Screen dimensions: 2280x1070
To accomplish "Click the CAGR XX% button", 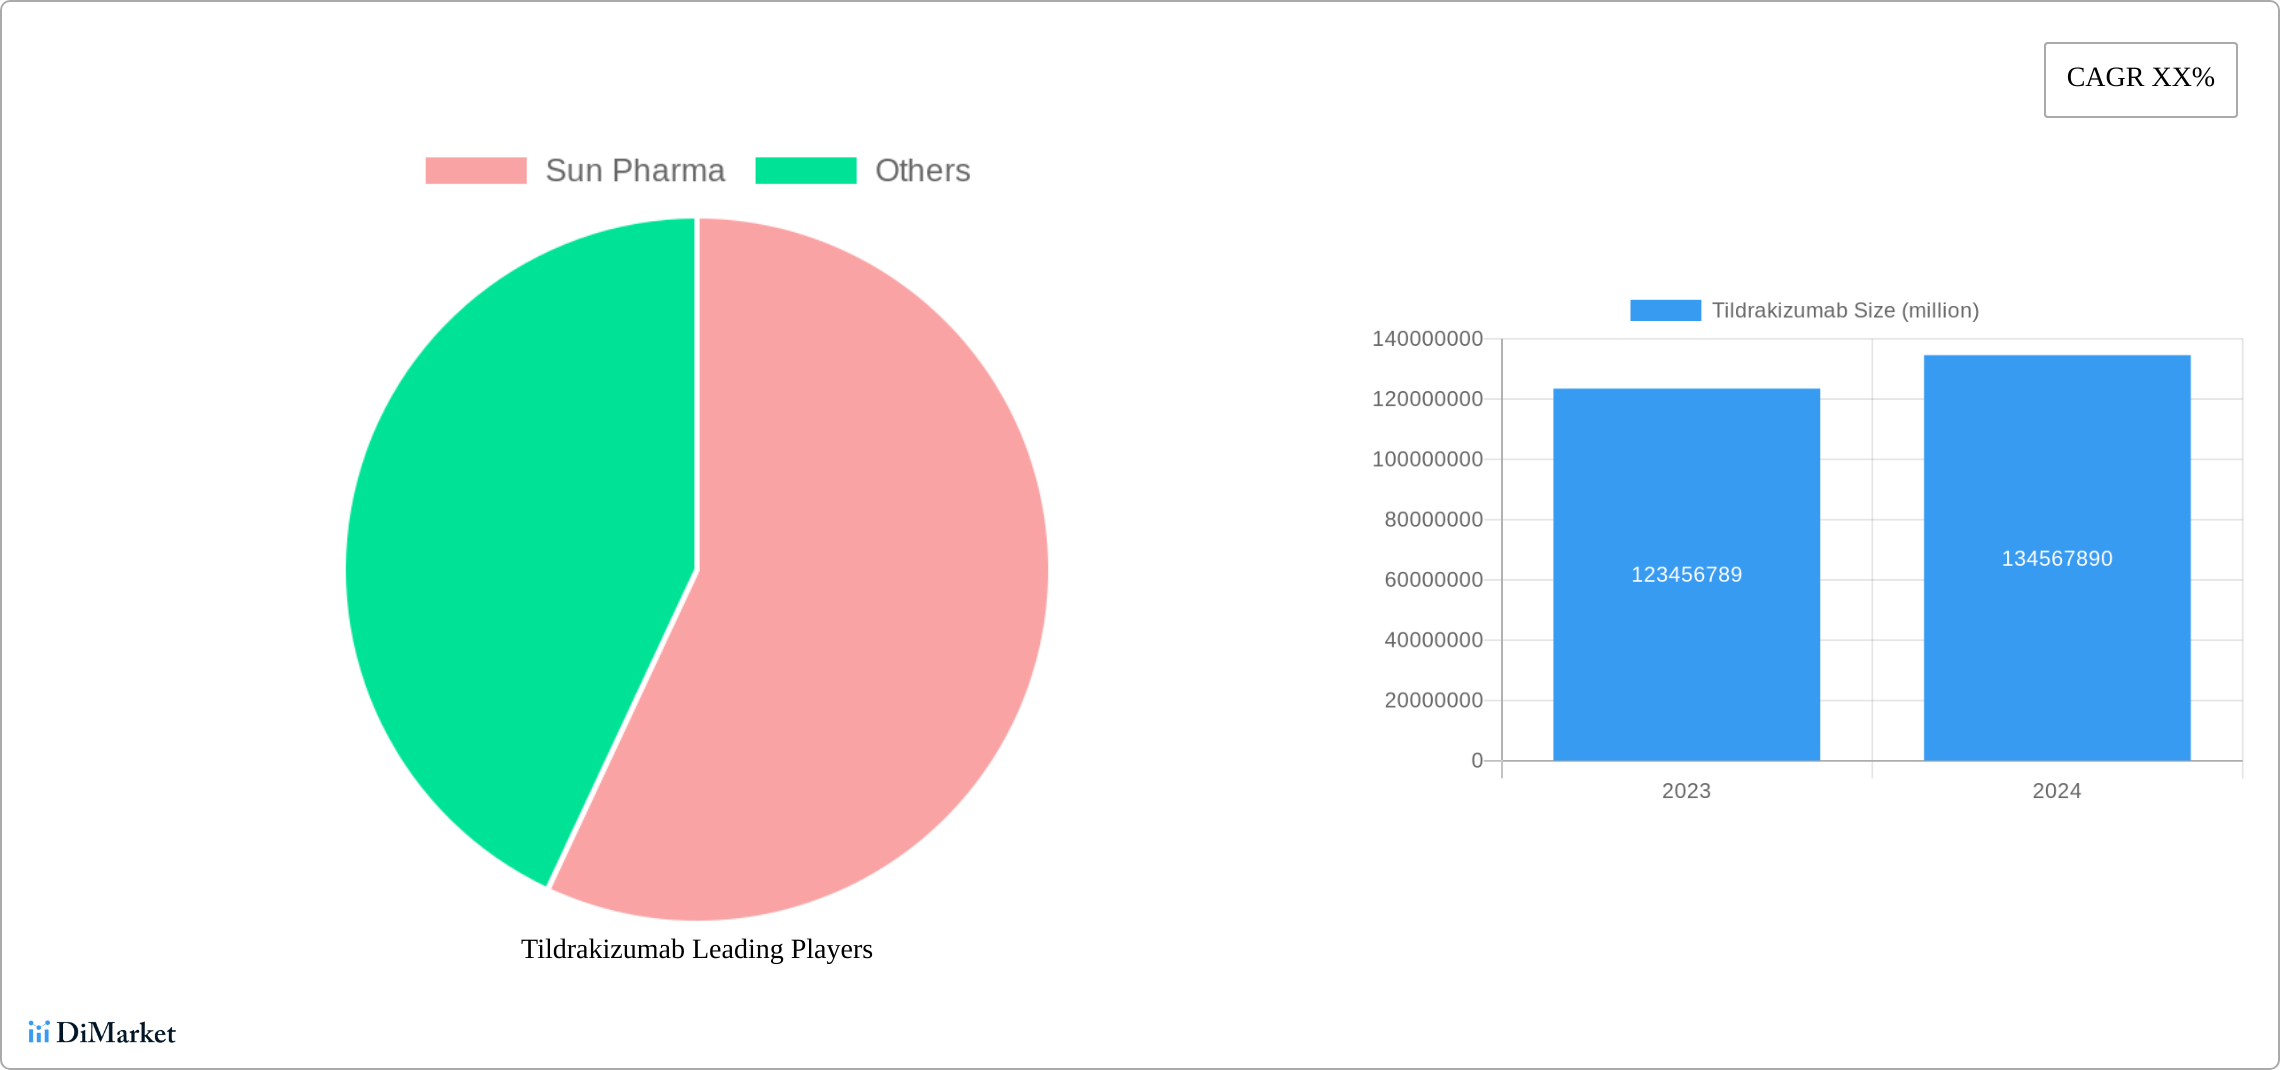I will coord(2140,79).
